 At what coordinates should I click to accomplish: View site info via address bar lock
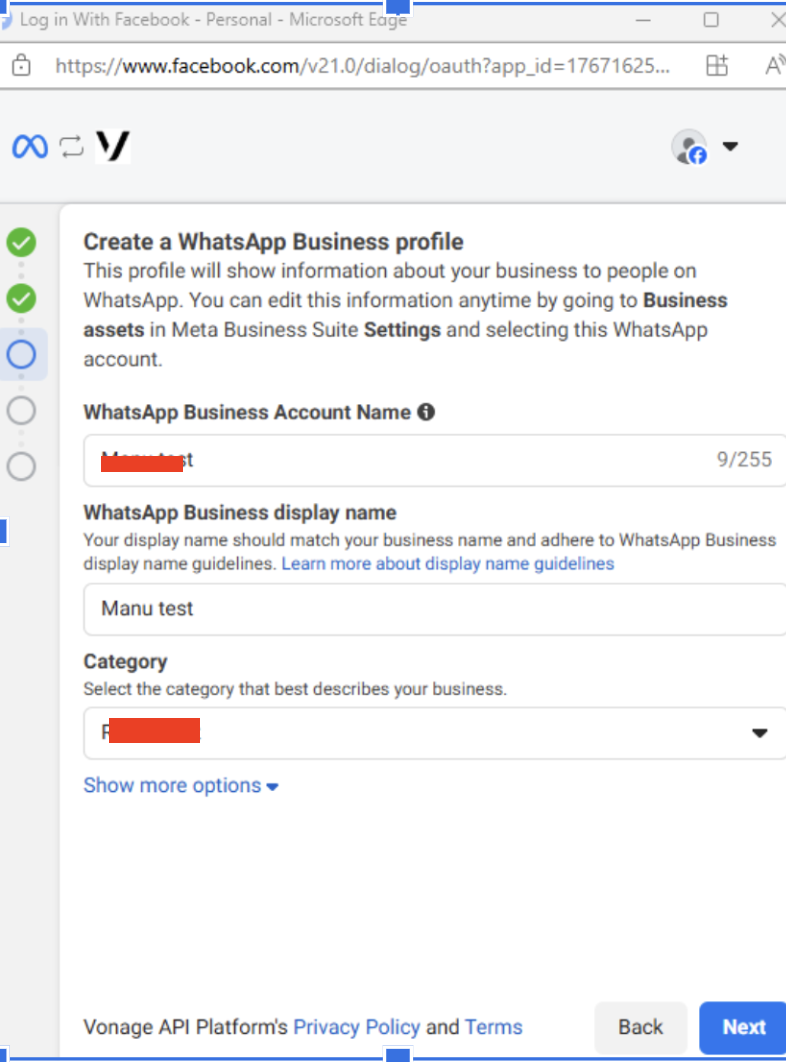point(21,65)
